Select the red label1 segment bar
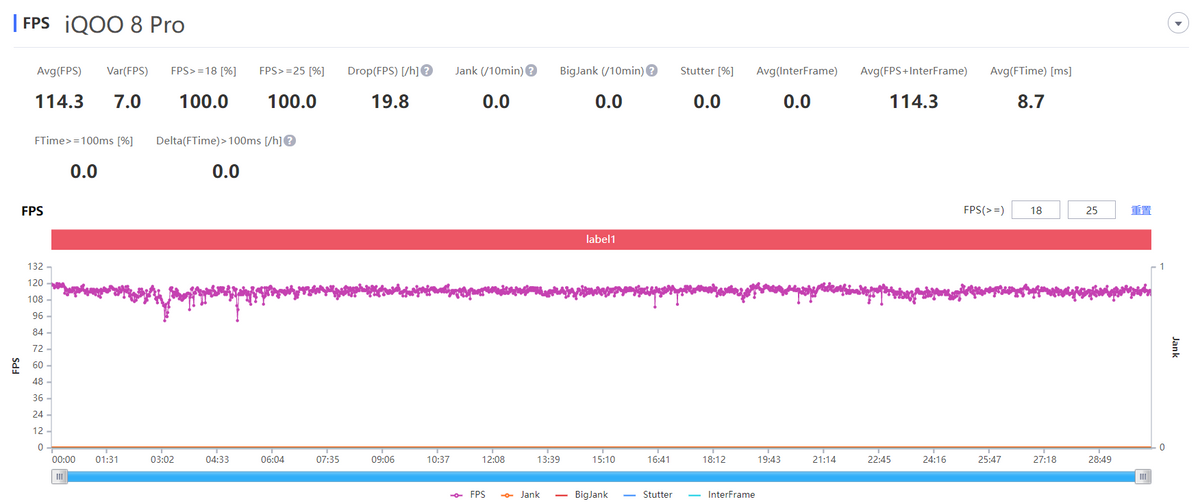 click(602, 240)
